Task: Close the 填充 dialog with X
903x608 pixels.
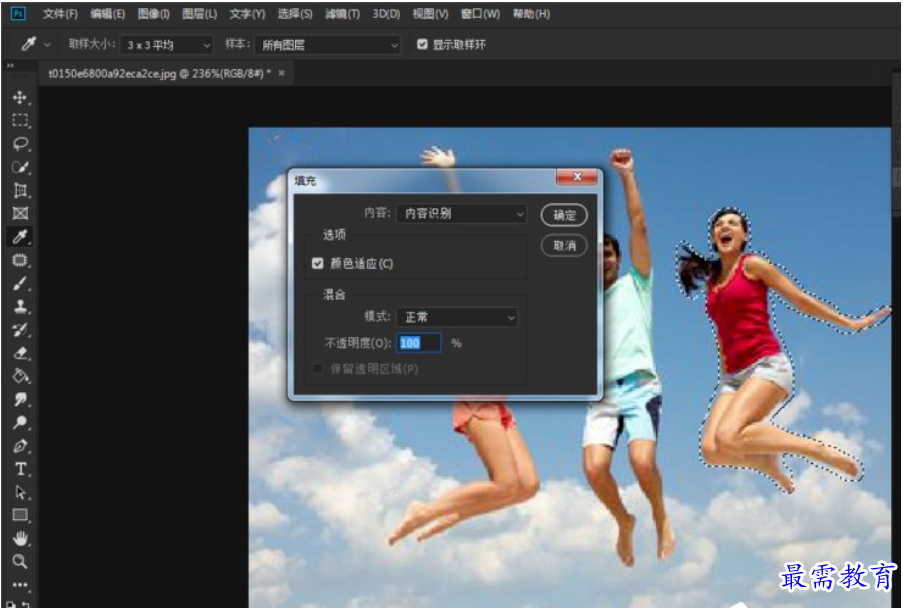Action: [578, 177]
